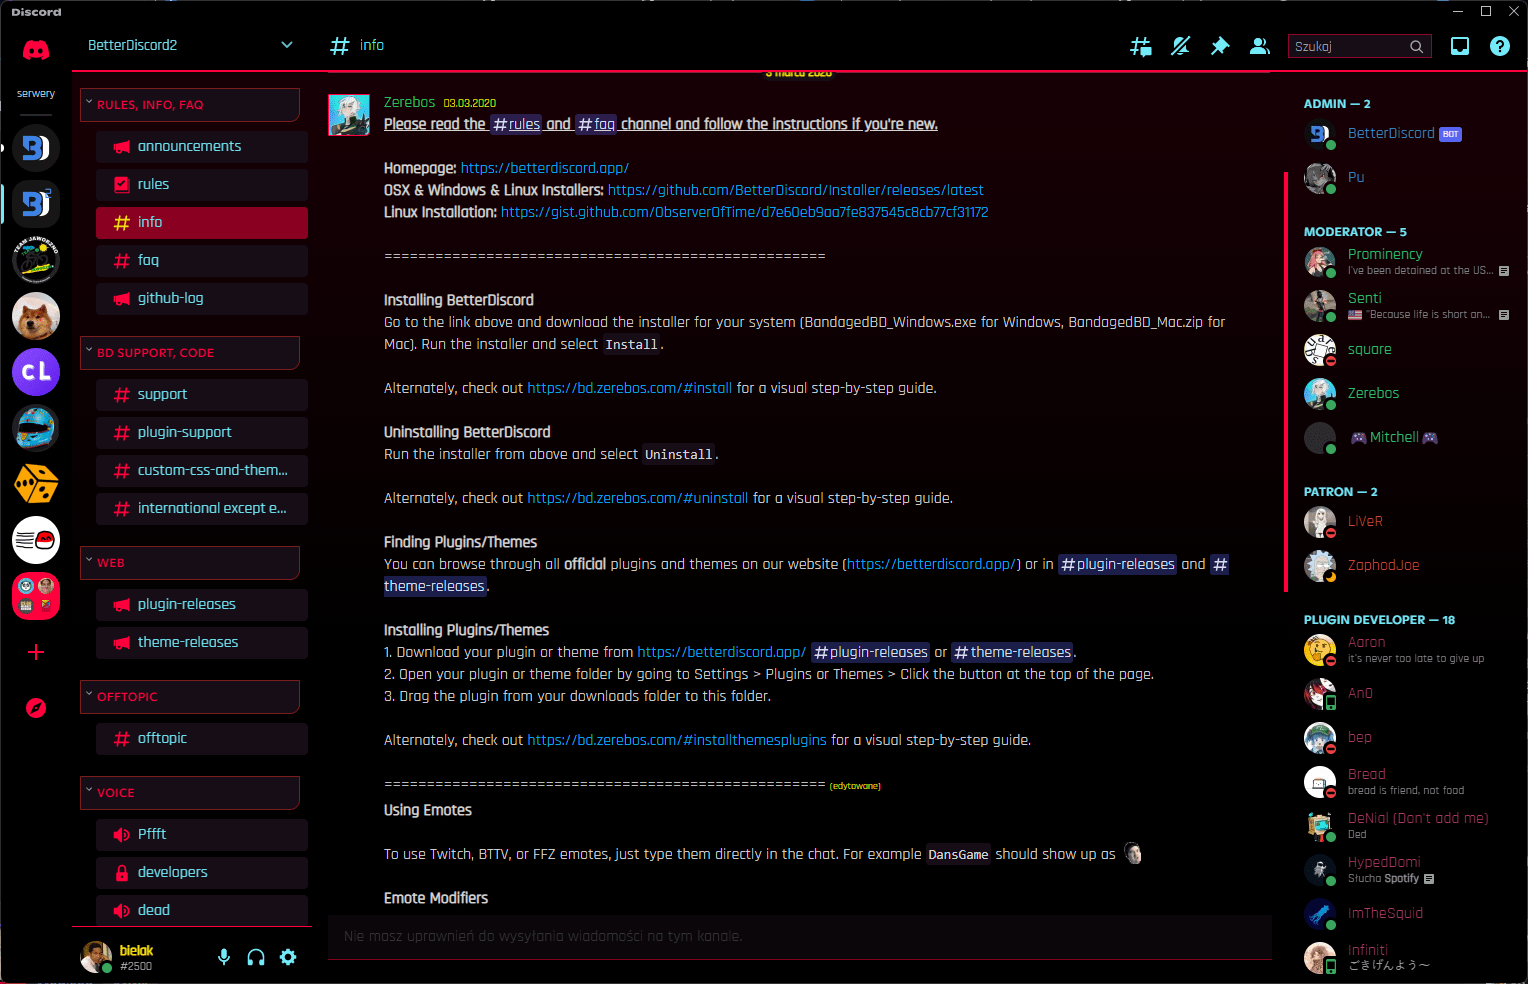Toggle microphone mute at the bottom
This screenshot has height=984, width=1528.
point(223,957)
